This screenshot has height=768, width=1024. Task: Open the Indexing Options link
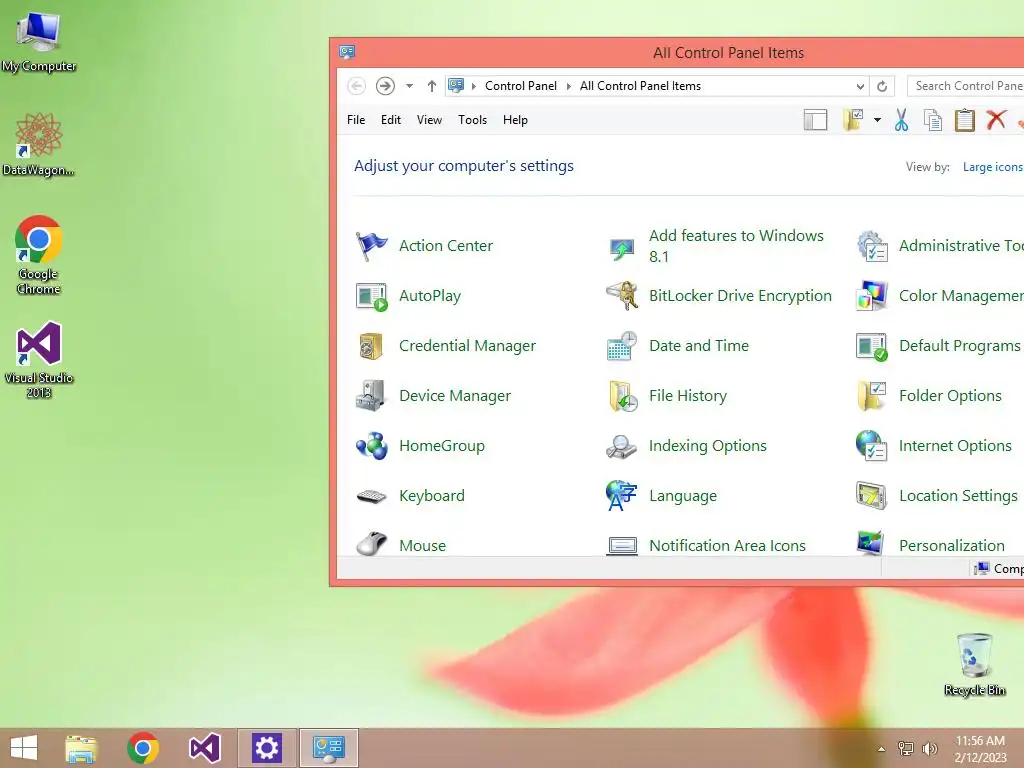[x=708, y=446]
